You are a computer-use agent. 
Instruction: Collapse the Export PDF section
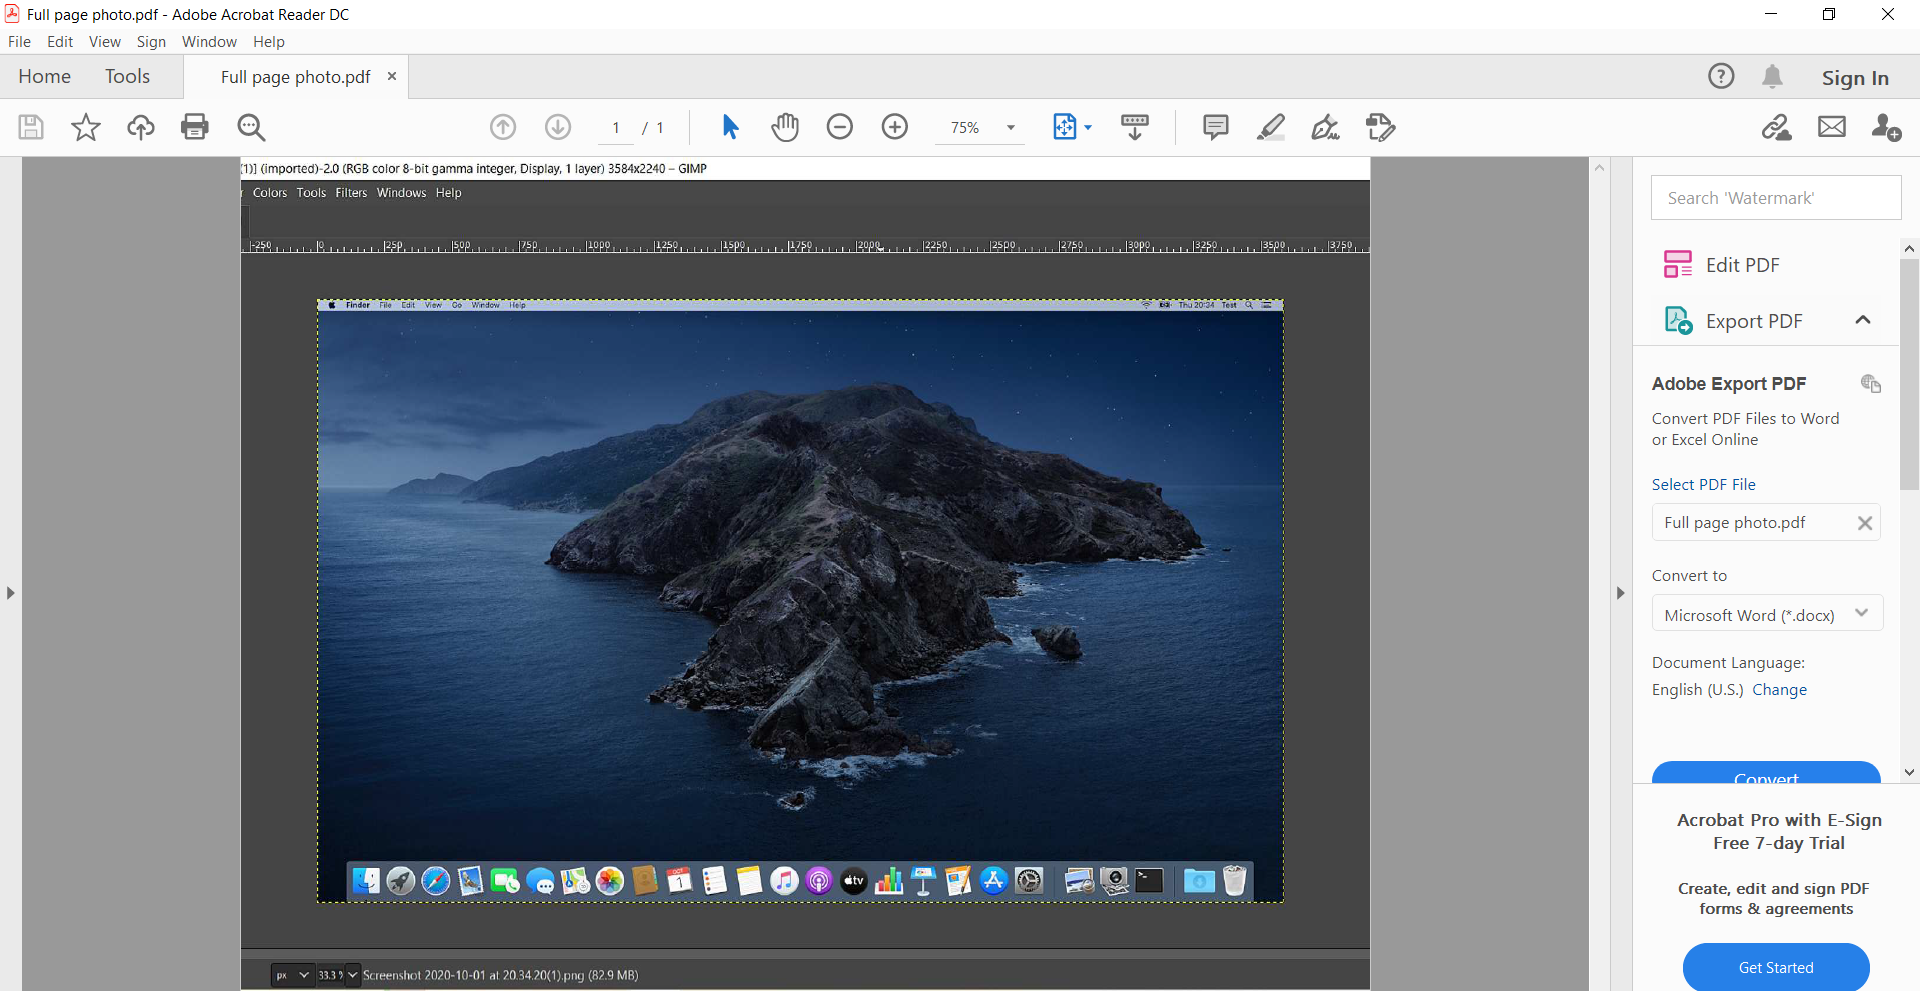click(x=1862, y=321)
